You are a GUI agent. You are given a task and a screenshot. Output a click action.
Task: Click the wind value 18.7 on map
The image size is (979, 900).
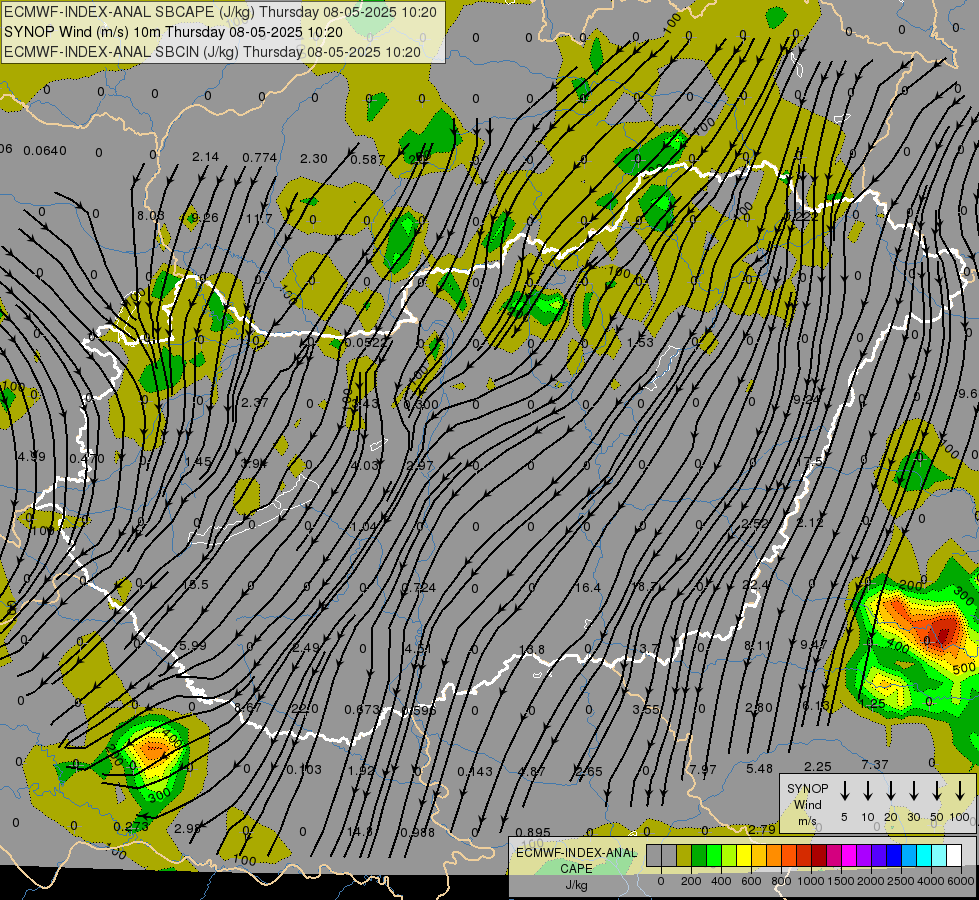point(644,586)
